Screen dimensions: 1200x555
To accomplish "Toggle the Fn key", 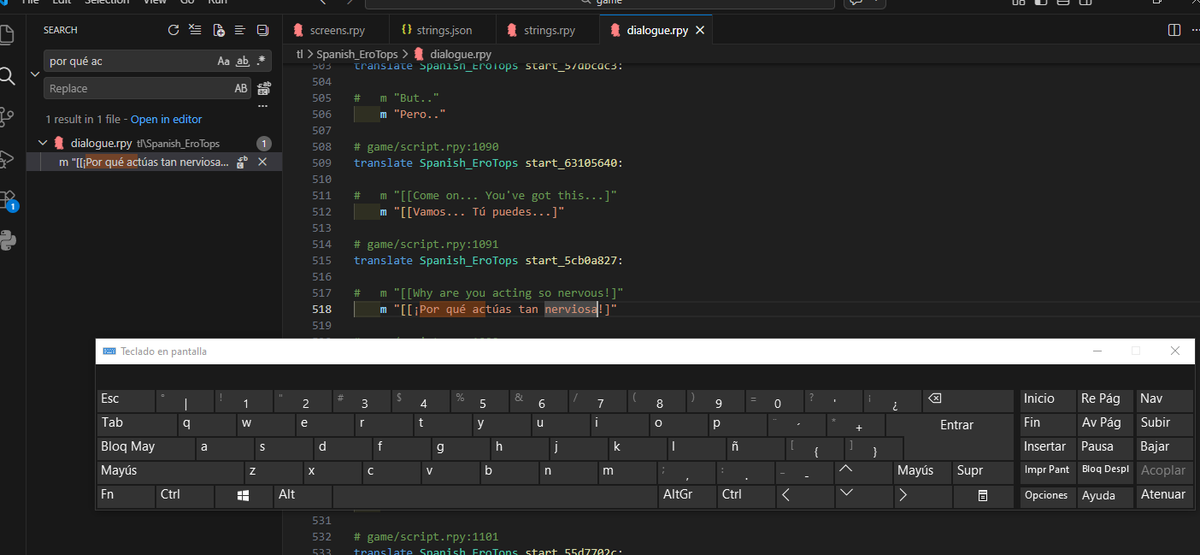I will [126, 495].
